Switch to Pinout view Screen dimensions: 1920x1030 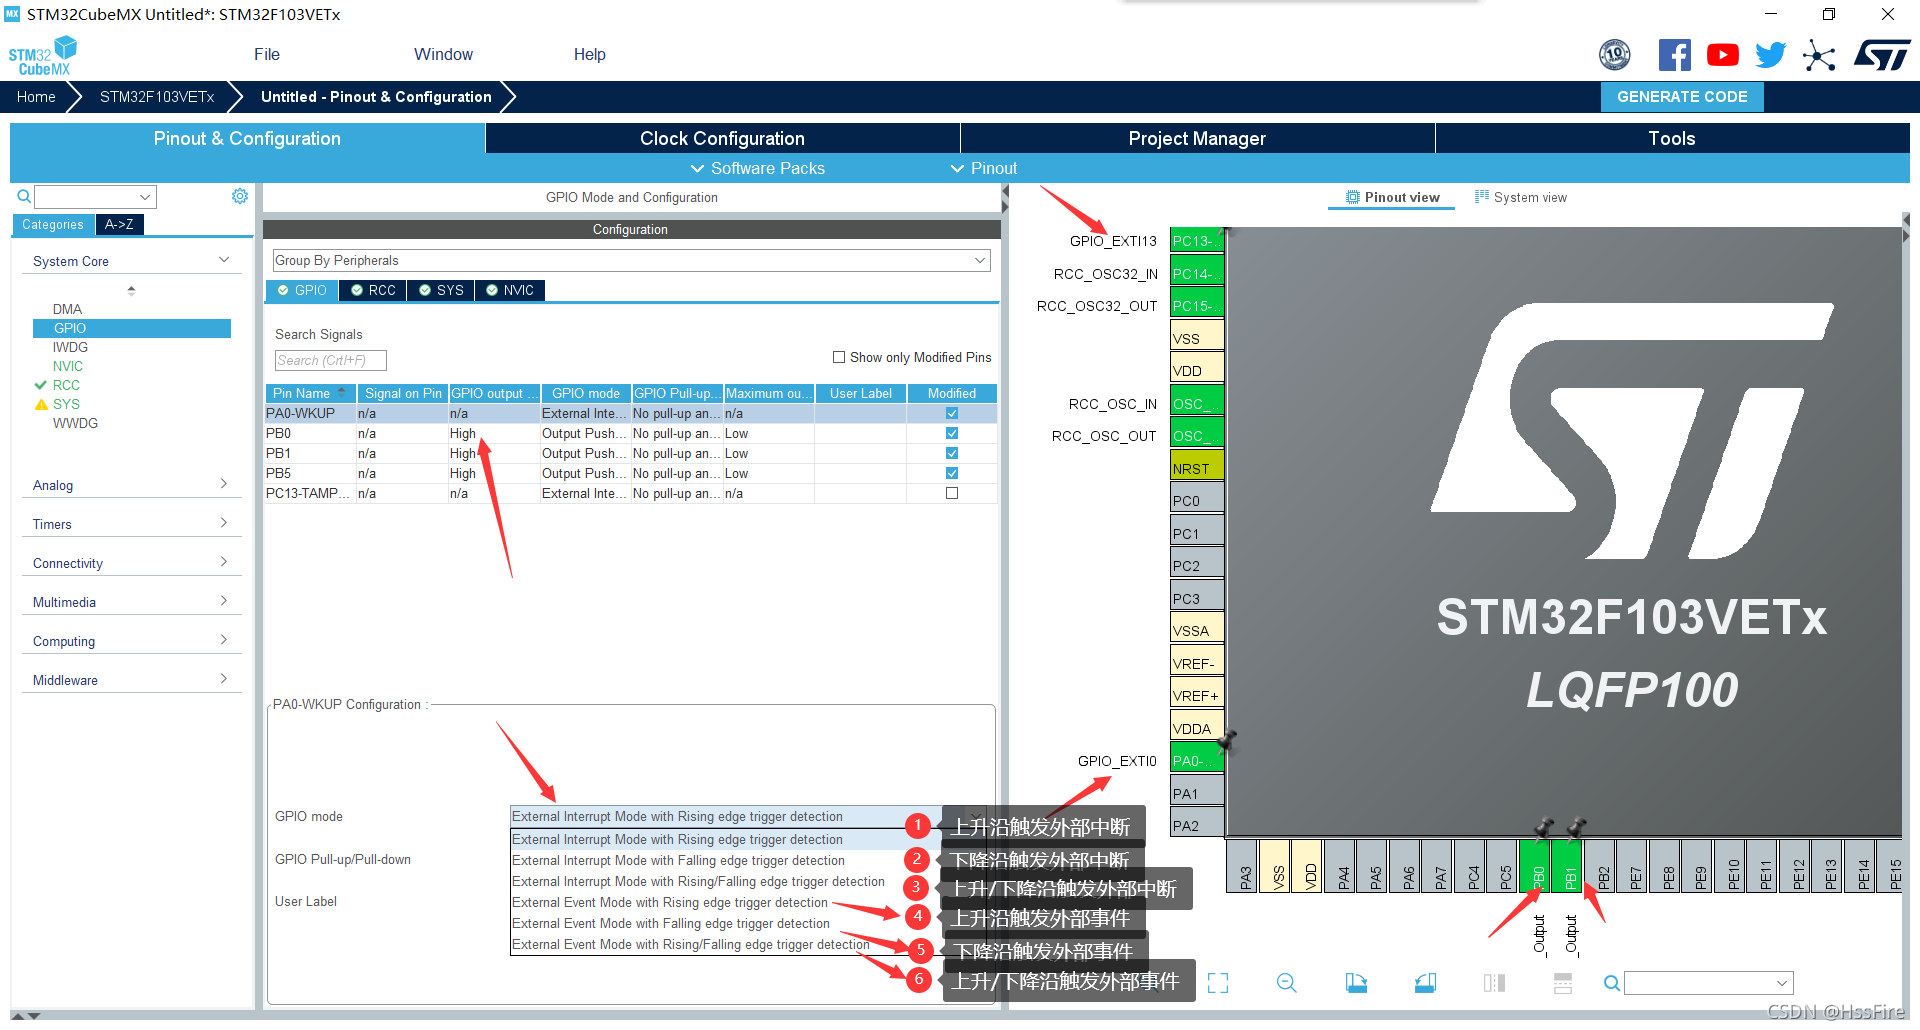[1393, 197]
